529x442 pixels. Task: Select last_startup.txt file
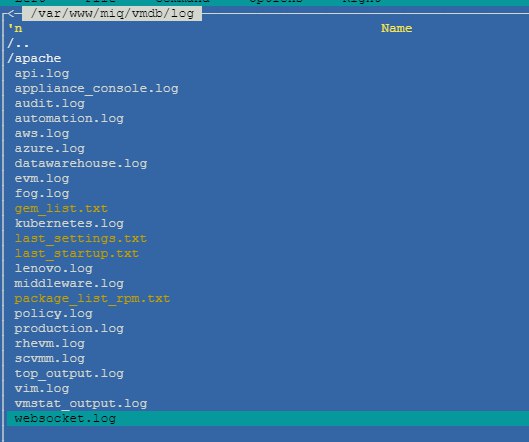(77, 253)
